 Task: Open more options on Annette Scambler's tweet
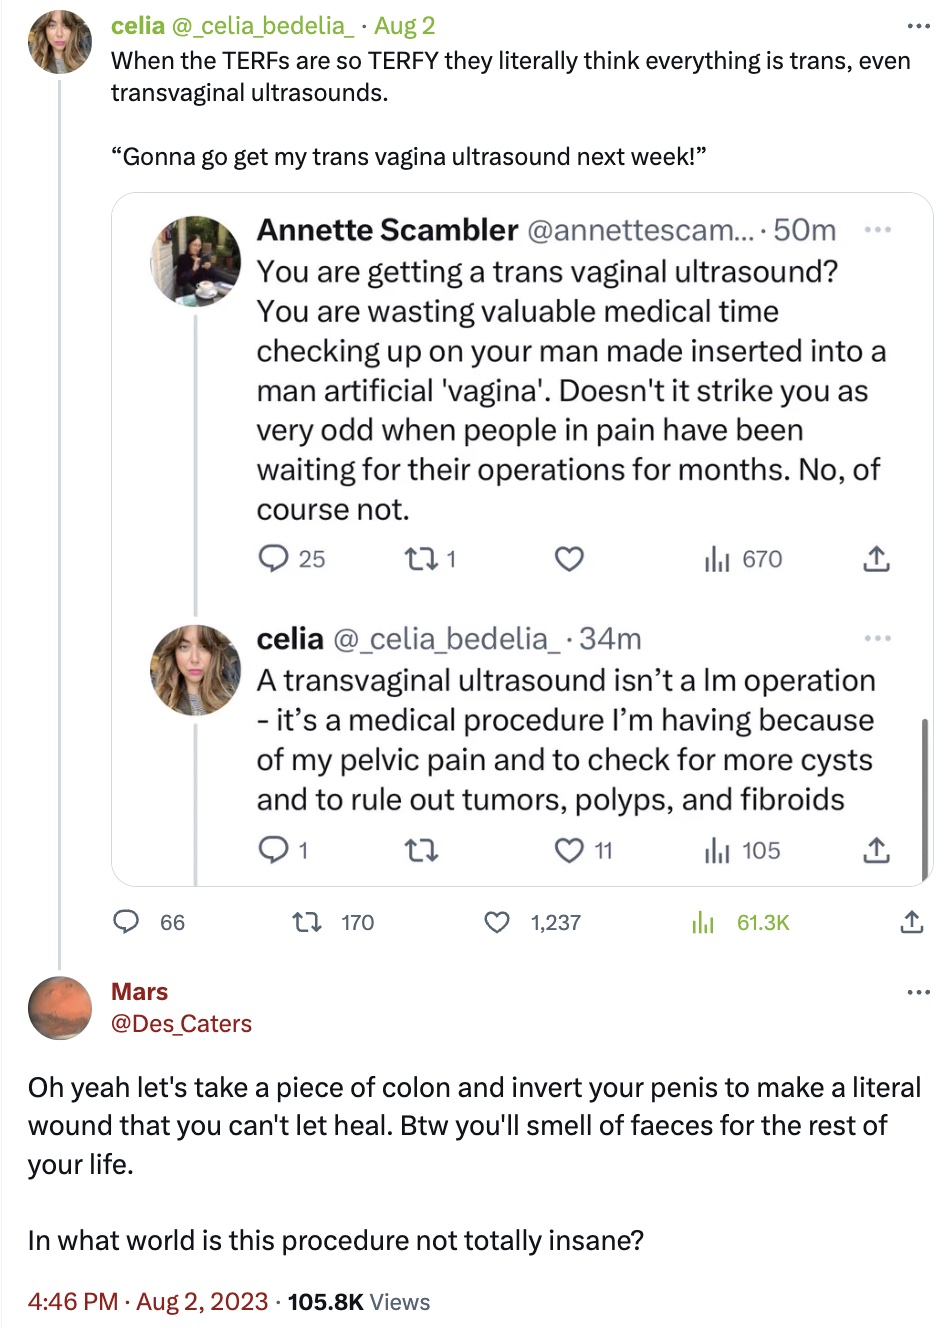click(877, 230)
